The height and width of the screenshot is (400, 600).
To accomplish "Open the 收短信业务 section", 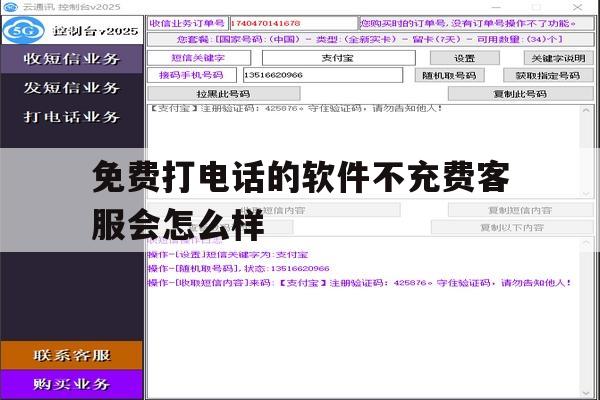I will pyautogui.click(x=72, y=59).
